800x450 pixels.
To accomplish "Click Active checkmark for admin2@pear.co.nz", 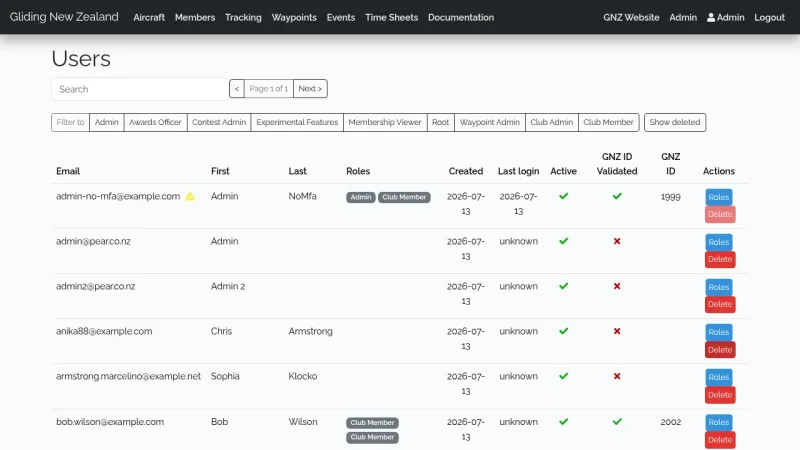I will coord(563,286).
